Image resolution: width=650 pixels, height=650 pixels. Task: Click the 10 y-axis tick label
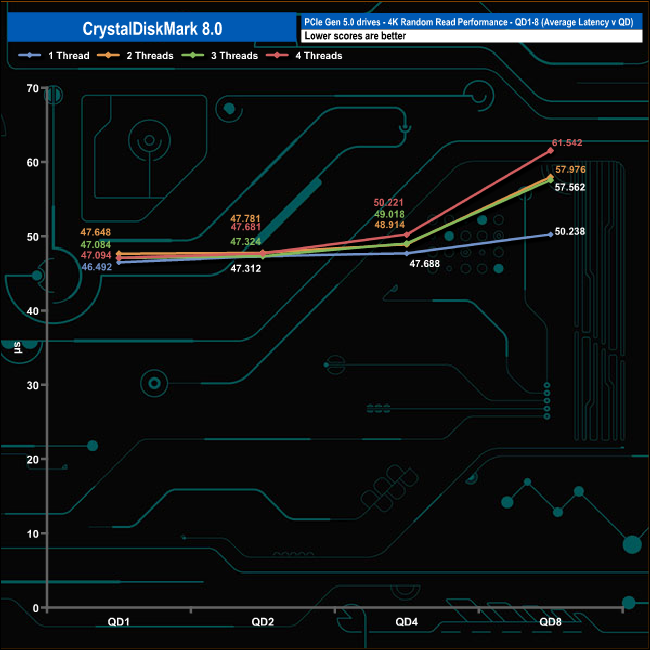[32, 534]
